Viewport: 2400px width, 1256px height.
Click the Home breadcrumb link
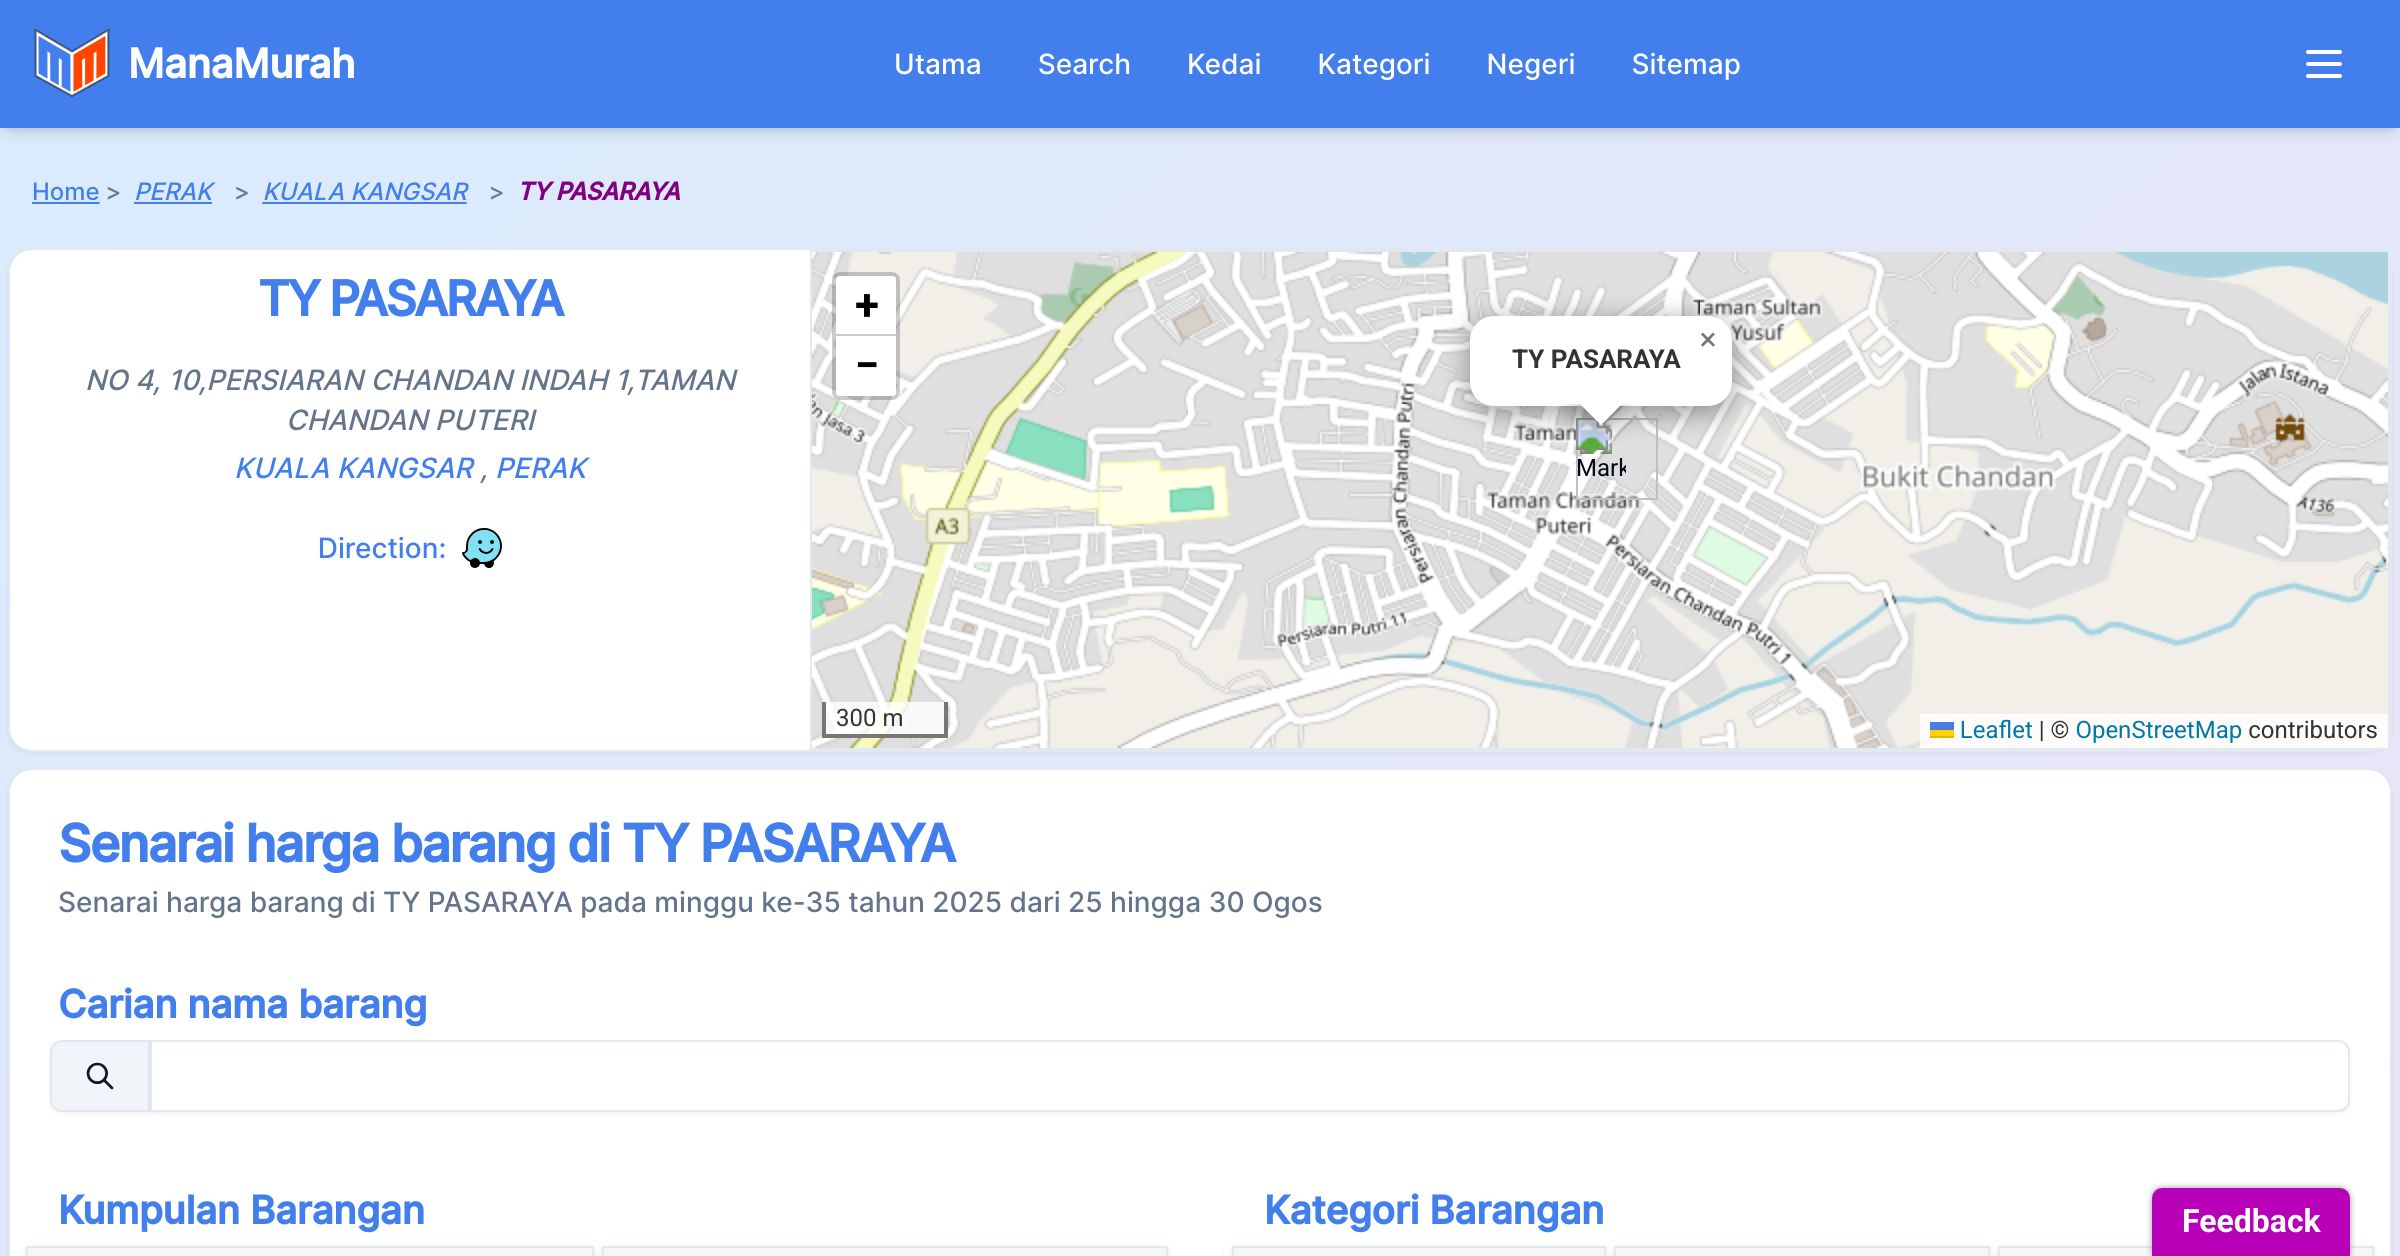click(65, 191)
